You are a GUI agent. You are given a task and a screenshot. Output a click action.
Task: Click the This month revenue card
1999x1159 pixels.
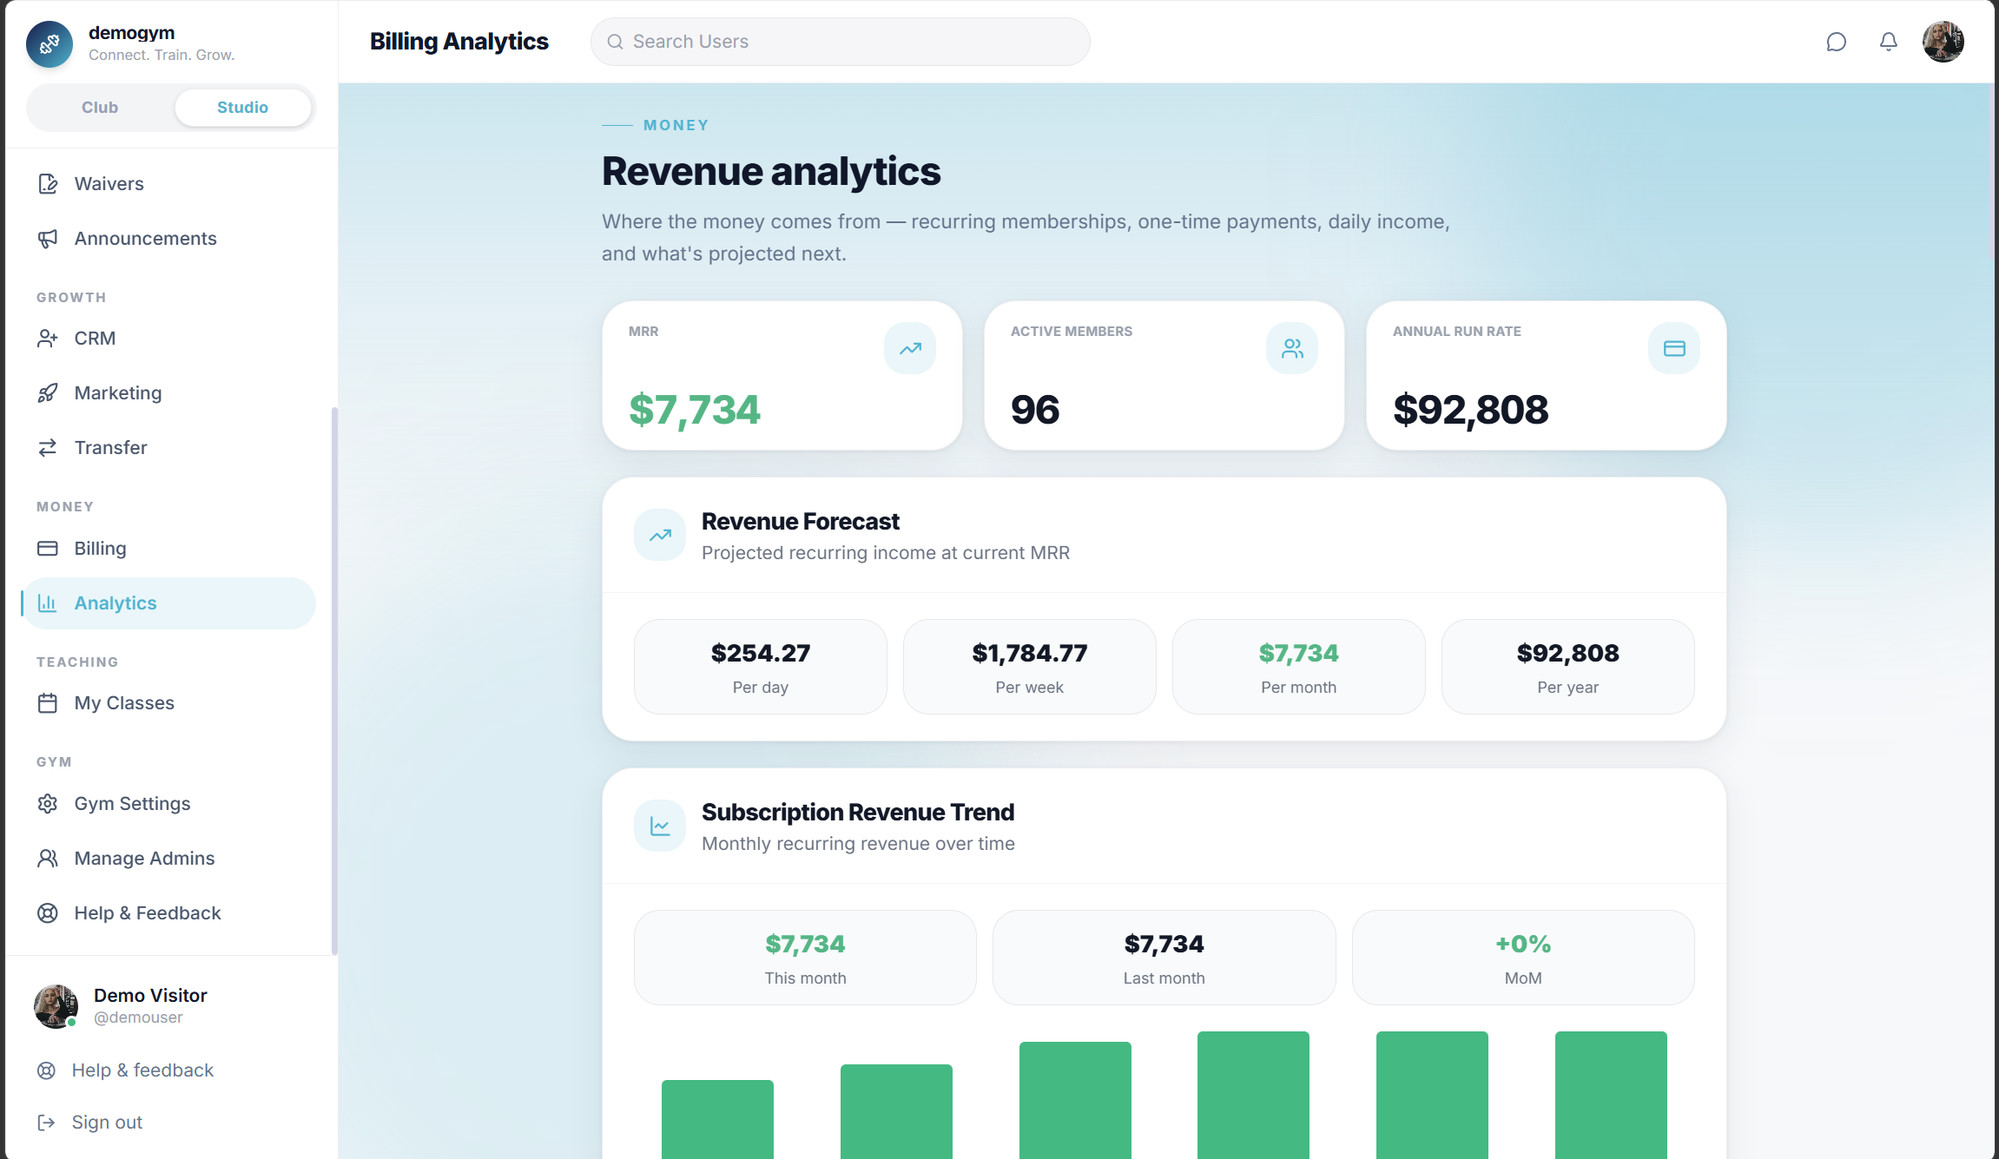click(x=805, y=958)
